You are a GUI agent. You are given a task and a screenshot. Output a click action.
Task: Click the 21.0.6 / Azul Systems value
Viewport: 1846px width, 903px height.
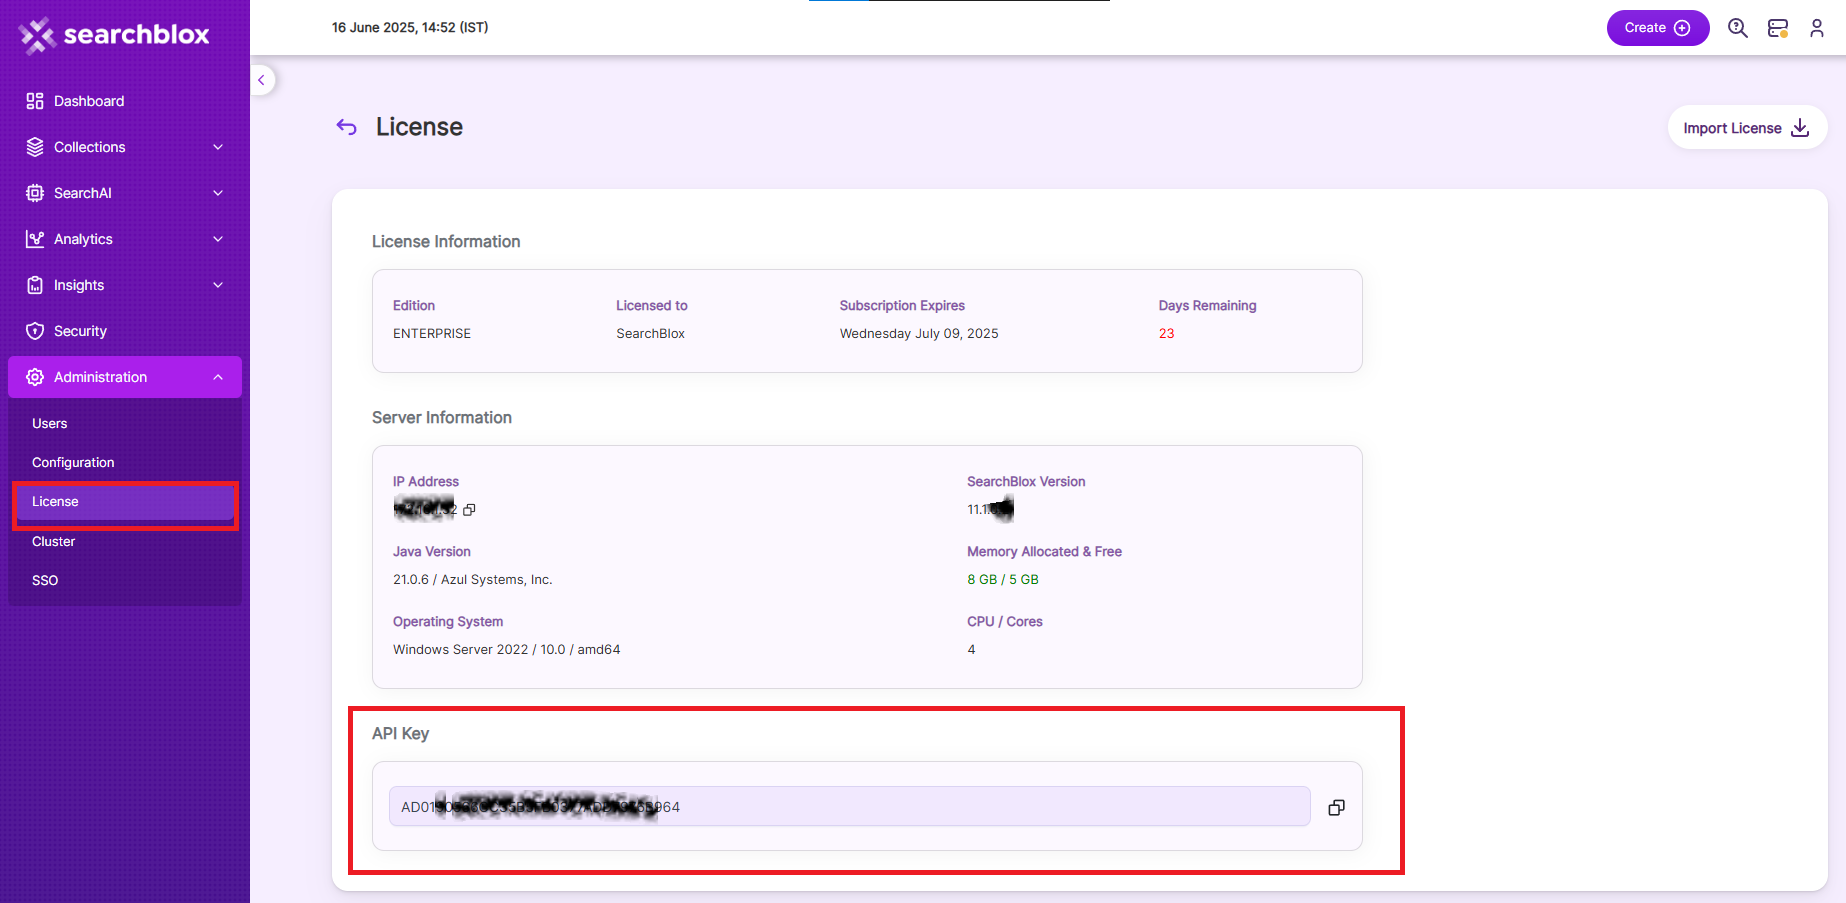[473, 580]
